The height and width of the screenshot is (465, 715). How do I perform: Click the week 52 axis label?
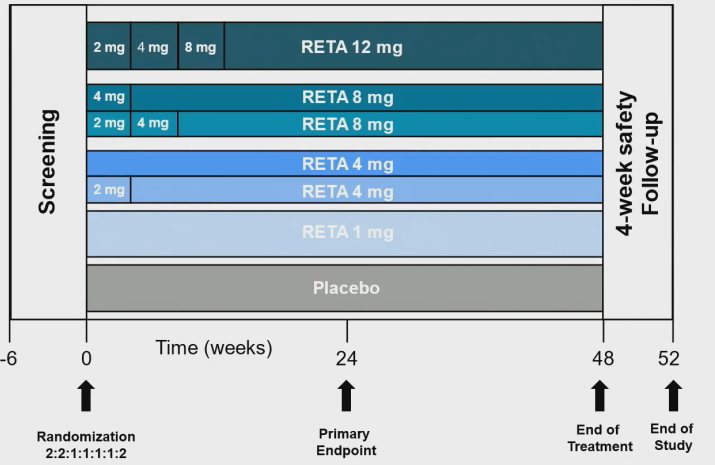[669, 359]
